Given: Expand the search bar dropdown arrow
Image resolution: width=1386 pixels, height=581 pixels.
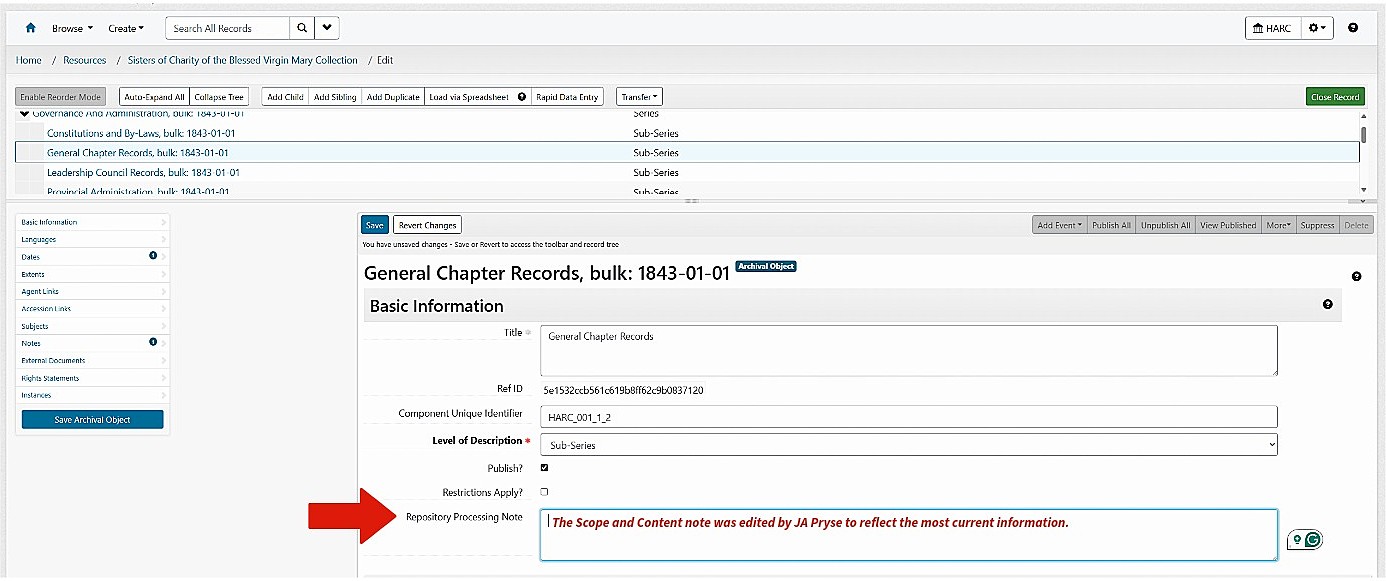Looking at the screenshot, I should pos(327,28).
